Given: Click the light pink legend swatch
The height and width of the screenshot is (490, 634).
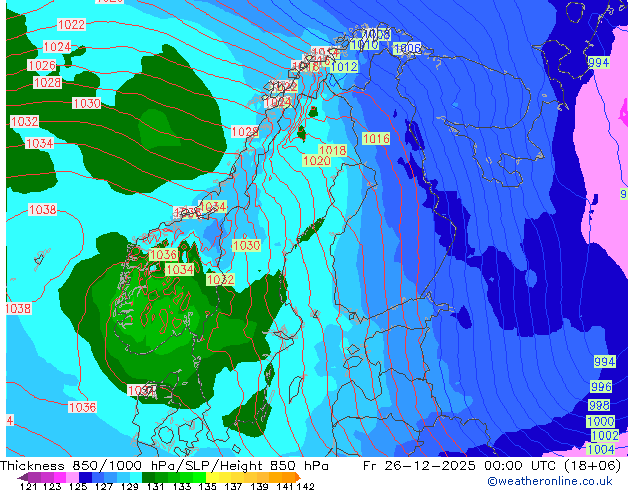Looking at the screenshot, I should click(72, 477).
